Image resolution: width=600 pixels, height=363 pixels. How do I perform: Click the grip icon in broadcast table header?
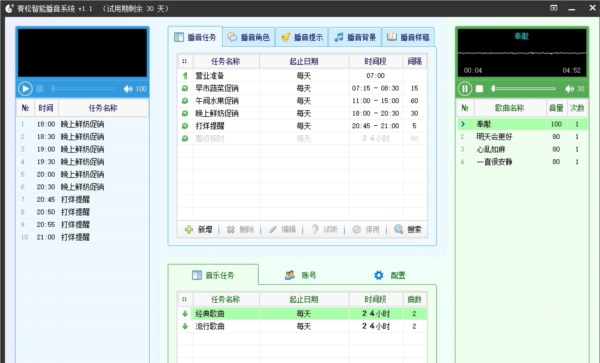click(185, 62)
